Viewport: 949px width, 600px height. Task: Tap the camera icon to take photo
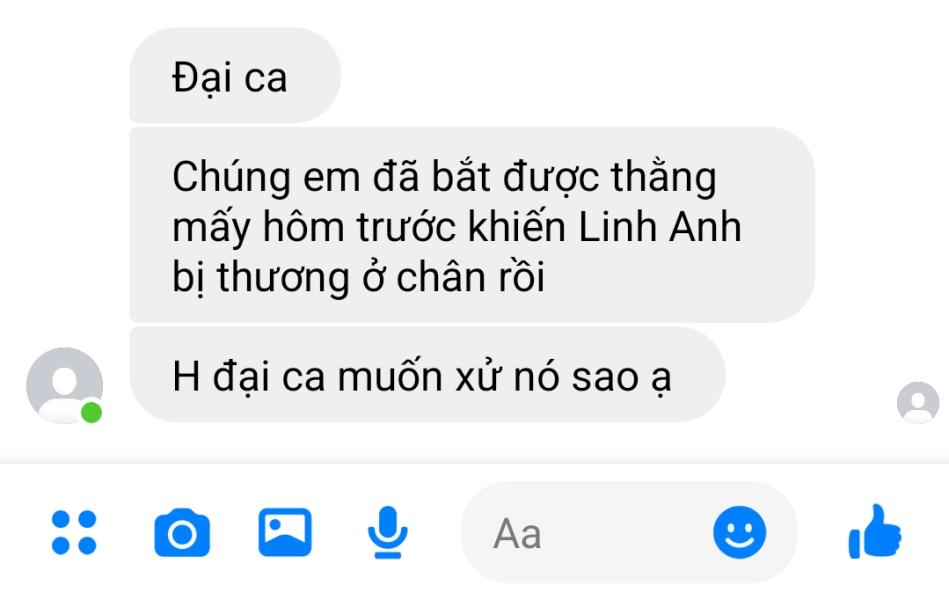pos(182,533)
